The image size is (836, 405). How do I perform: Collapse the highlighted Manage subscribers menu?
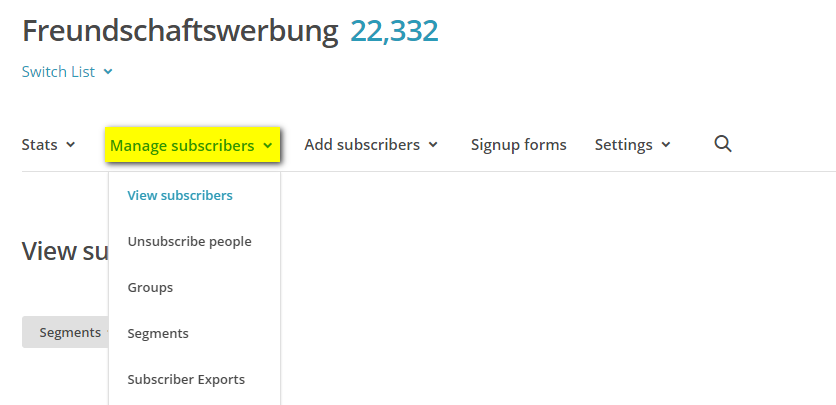191,146
